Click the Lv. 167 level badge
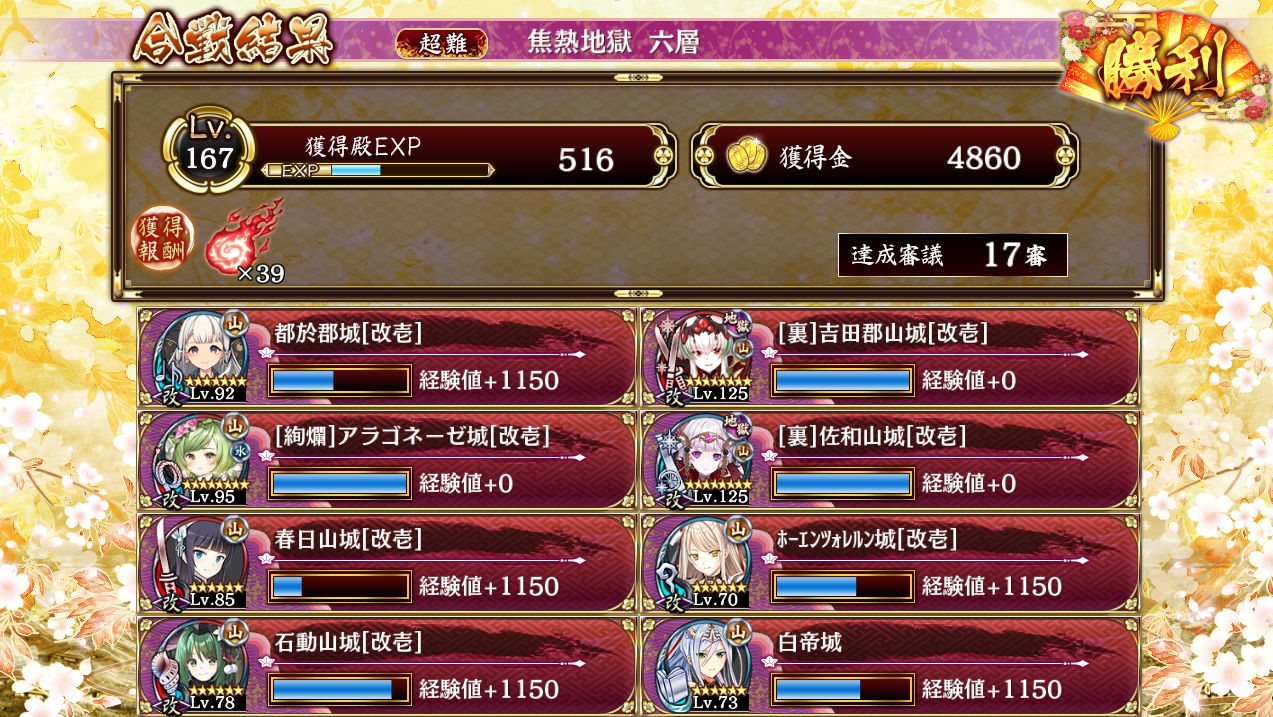Image resolution: width=1273 pixels, height=717 pixels. [x=208, y=150]
